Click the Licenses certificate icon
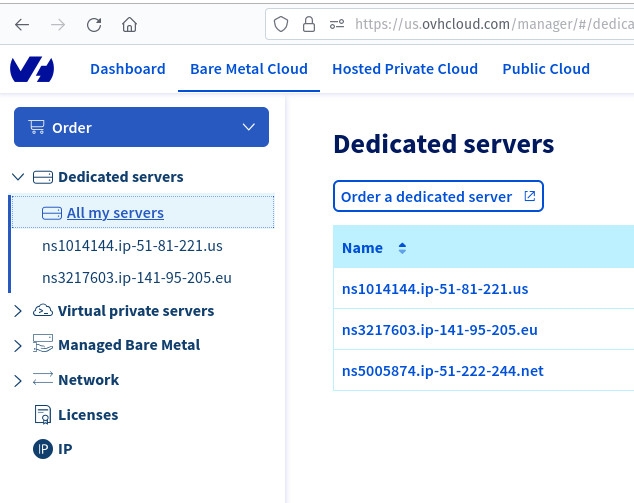This screenshot has height=503, width=634. coord(42,415)
